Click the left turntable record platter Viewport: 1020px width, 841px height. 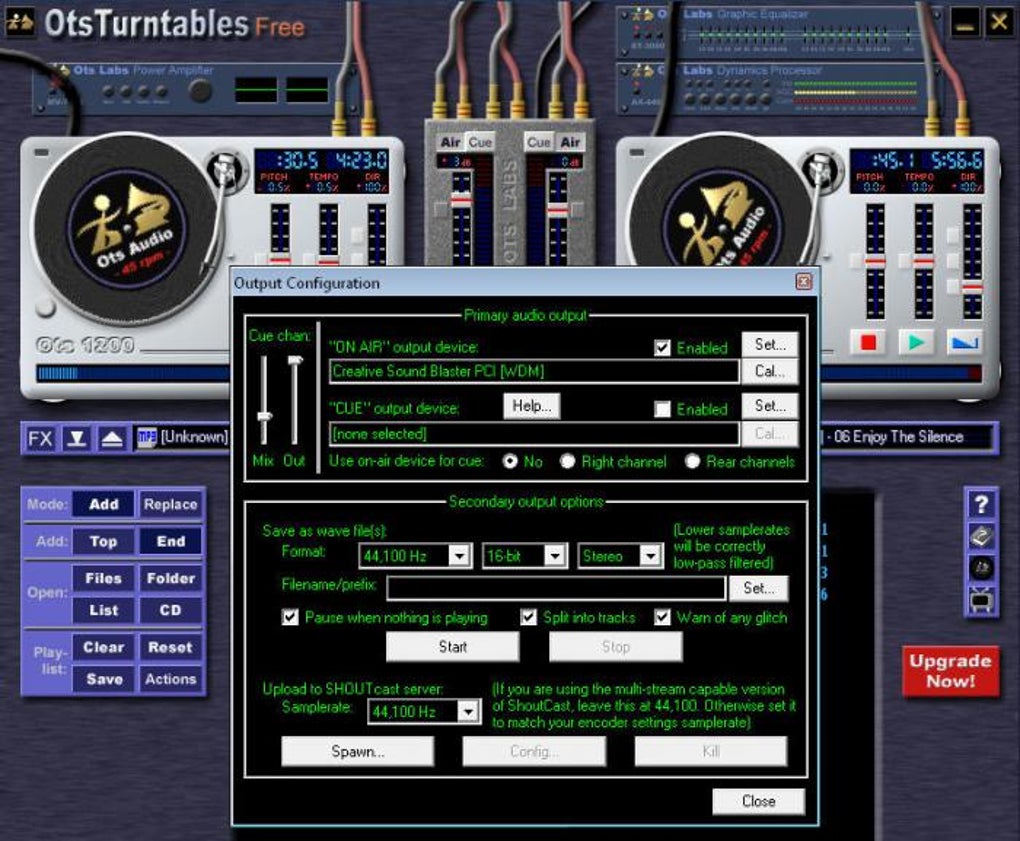127,230
